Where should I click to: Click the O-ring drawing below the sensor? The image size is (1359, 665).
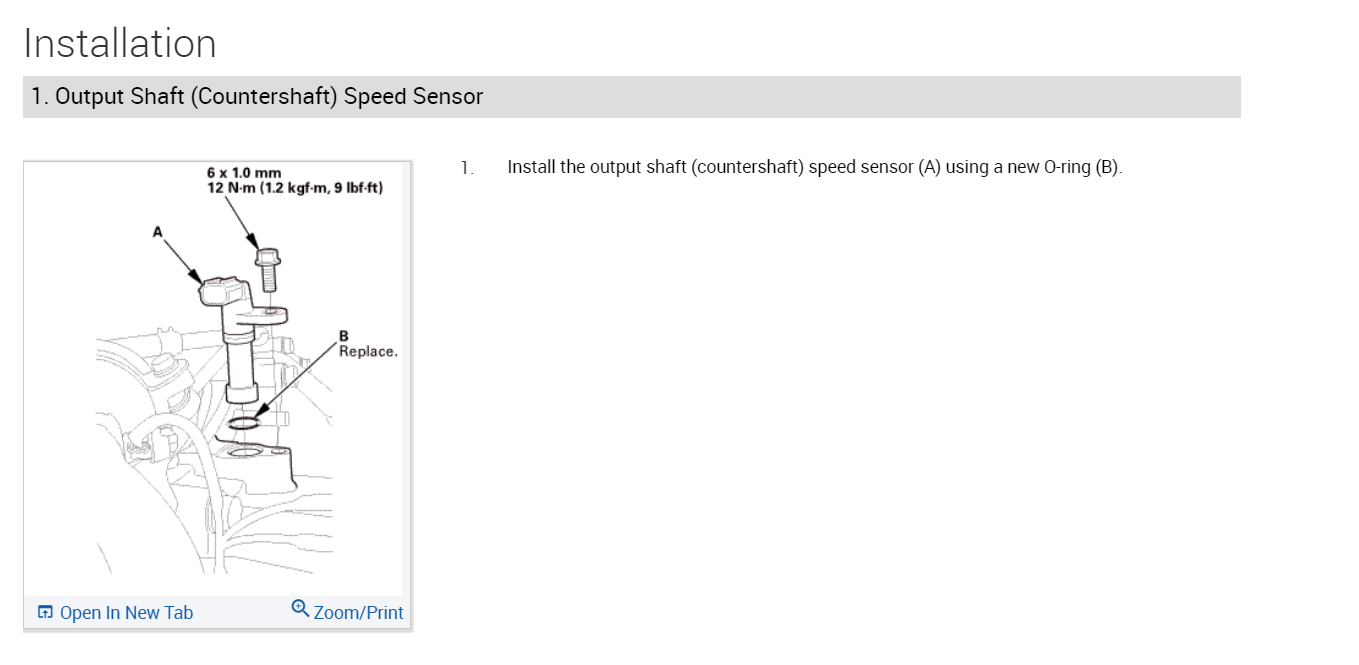[243, 424]
